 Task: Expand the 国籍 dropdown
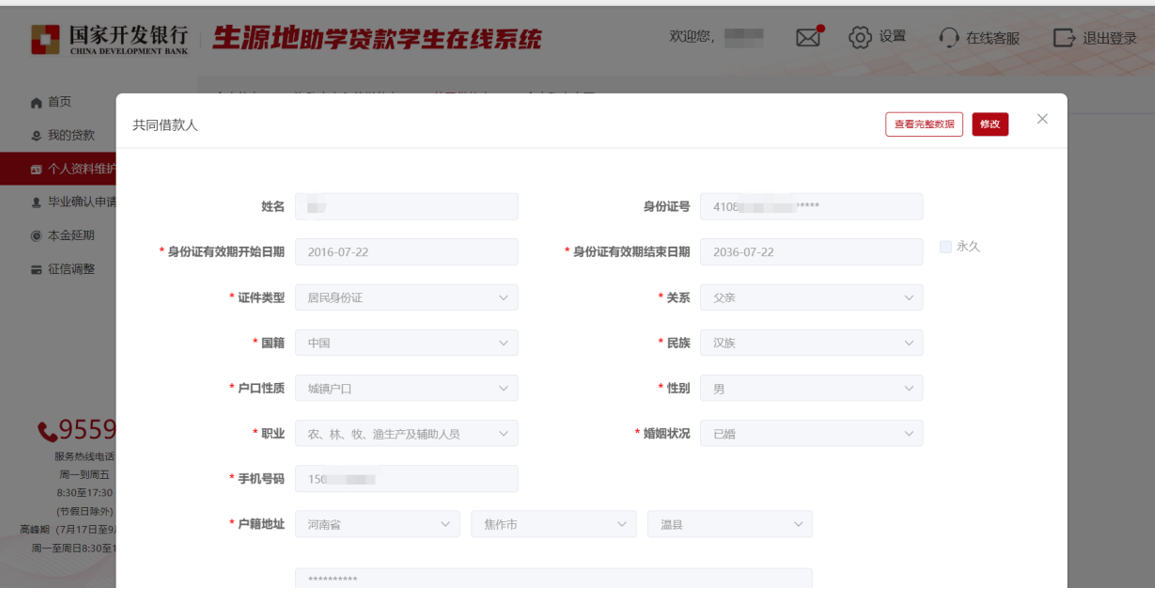(407, 343)
